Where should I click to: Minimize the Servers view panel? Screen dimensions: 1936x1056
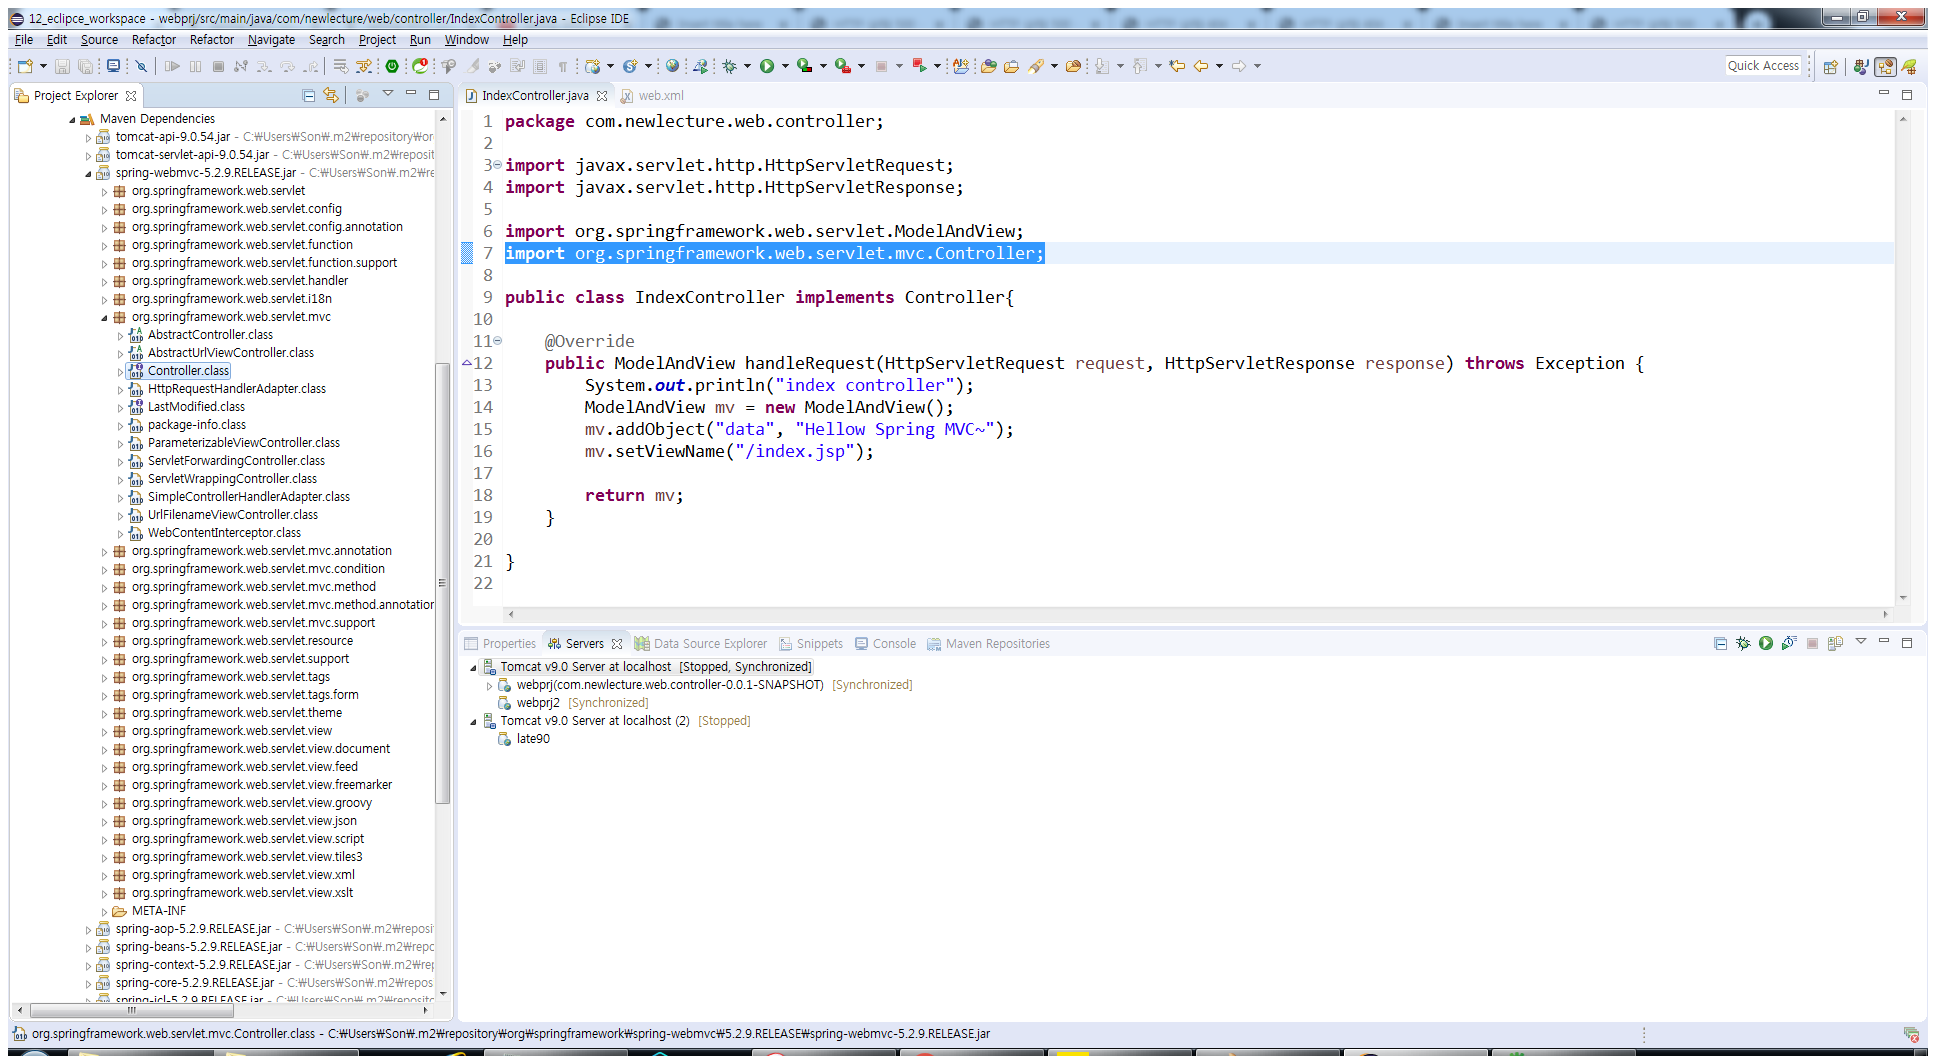(x=1884, y=642)
